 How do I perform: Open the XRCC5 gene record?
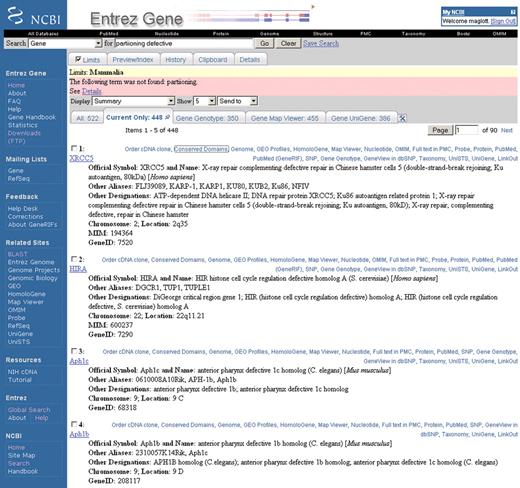tap(81, 158)
